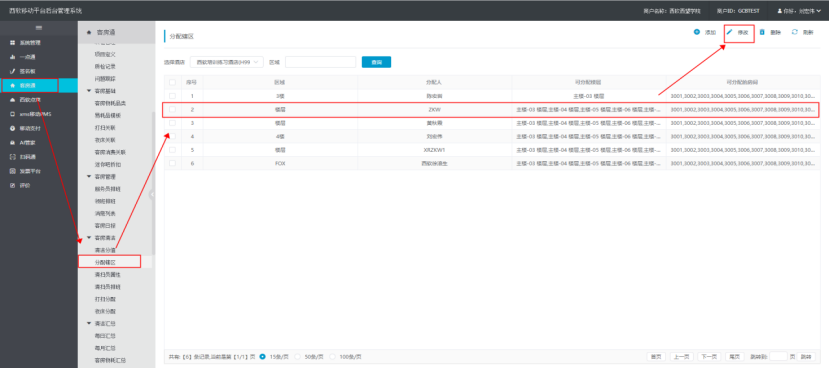Check the checkbox for row 5 (XRZKW1)
This screenshot has width=830, height=368.
click(172, 150)
